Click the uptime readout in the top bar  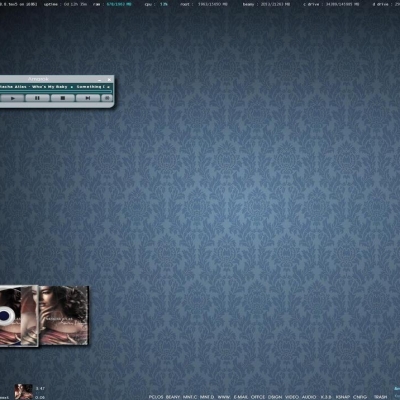[x=65, y=4]
